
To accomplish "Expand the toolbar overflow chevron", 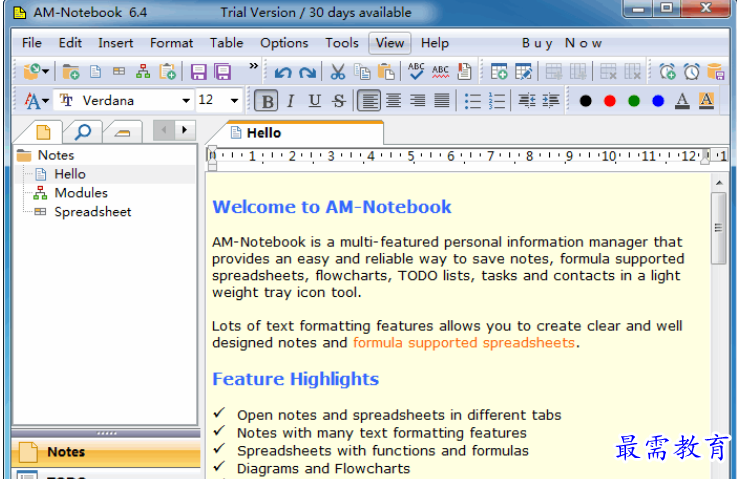I will [x=253, y=66].
